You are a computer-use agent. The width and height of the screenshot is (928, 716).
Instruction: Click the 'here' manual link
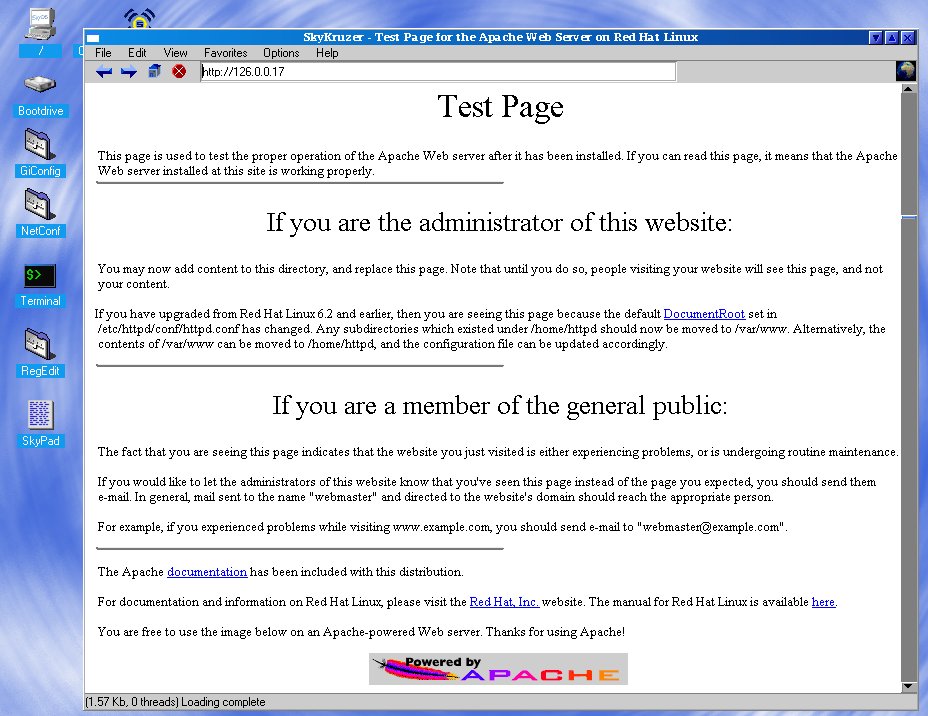pos(823,602)
